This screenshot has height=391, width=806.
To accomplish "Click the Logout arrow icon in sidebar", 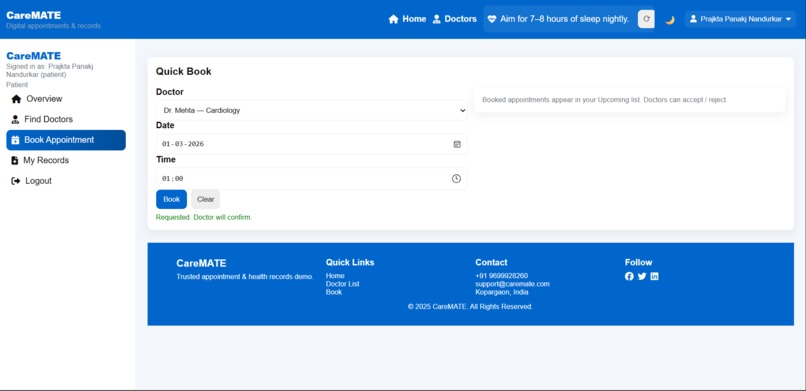I will (x=15, y=181).
